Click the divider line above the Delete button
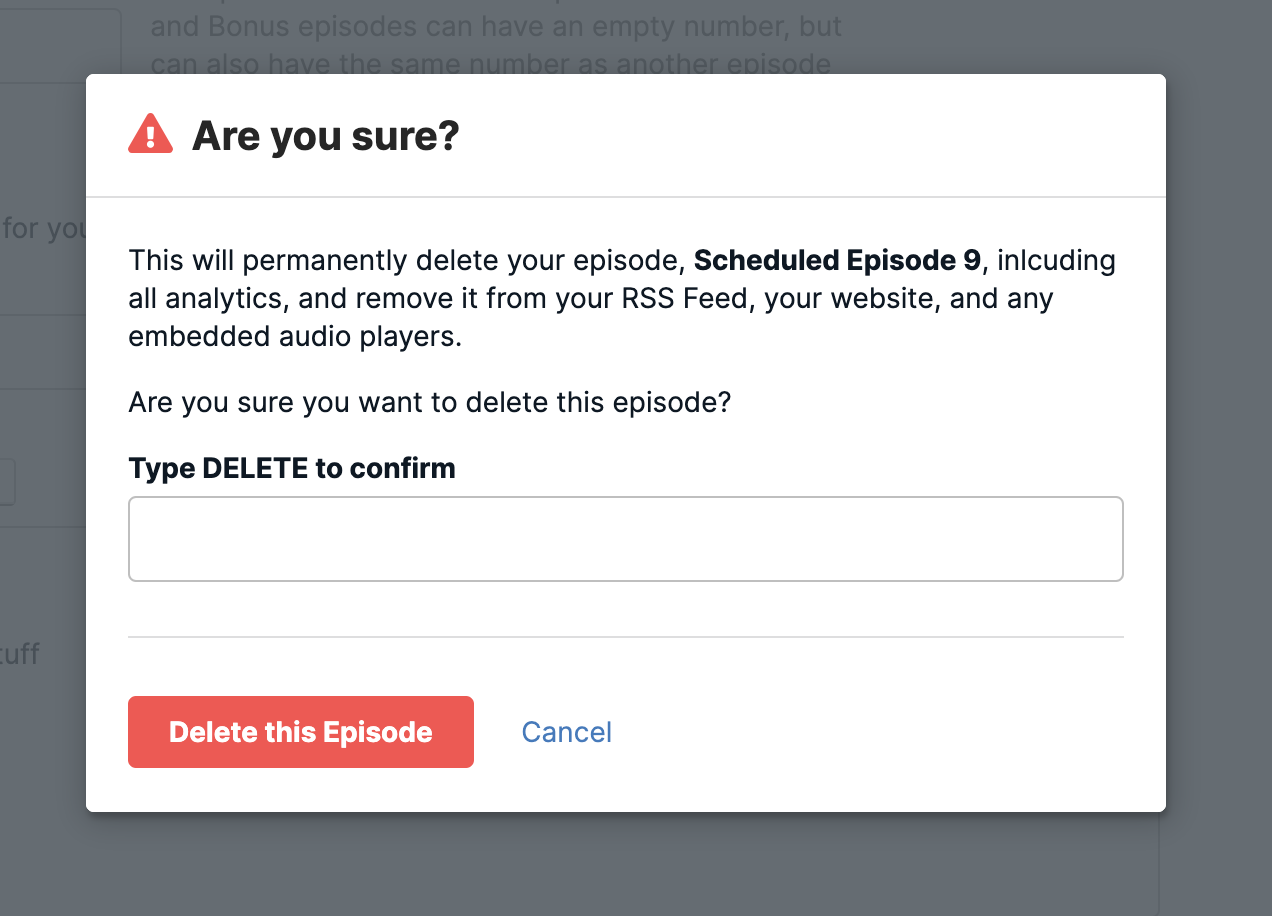 coord(625,637)
